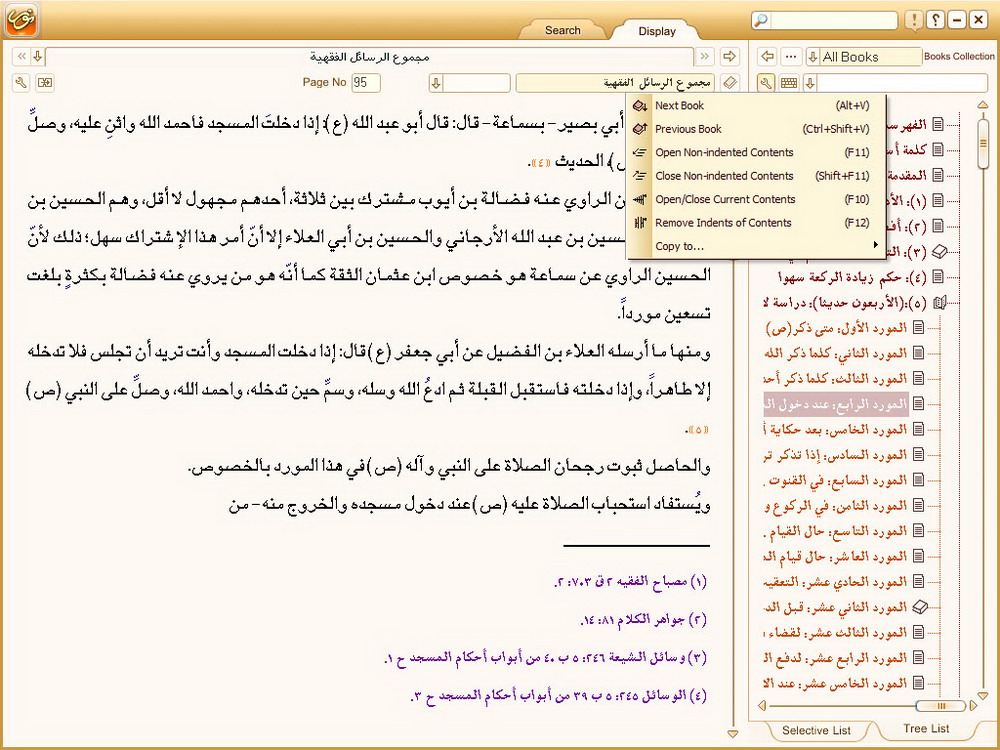The image size is (1000, 750).
Task: Select tree item المورد الخامس: بعد حكاية
Action: 835,430
